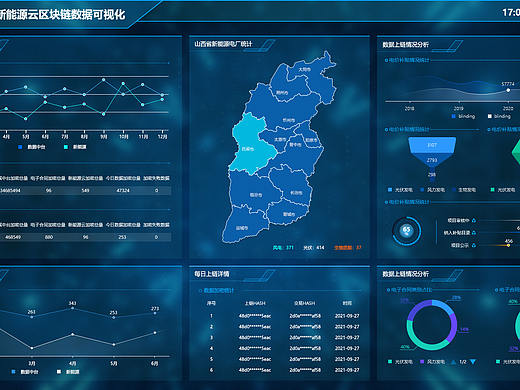Click the 12月 axis label on the monthly chart
520x390 pixels.
tap(163, 136)
